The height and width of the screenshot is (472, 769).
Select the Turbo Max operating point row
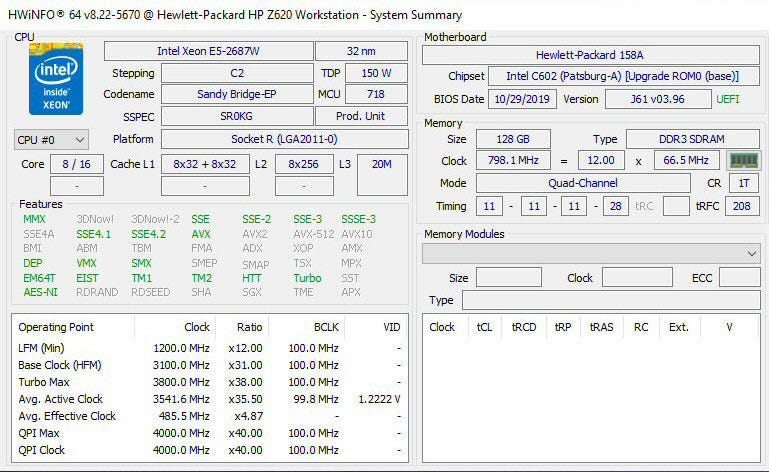tap(210, 382)
